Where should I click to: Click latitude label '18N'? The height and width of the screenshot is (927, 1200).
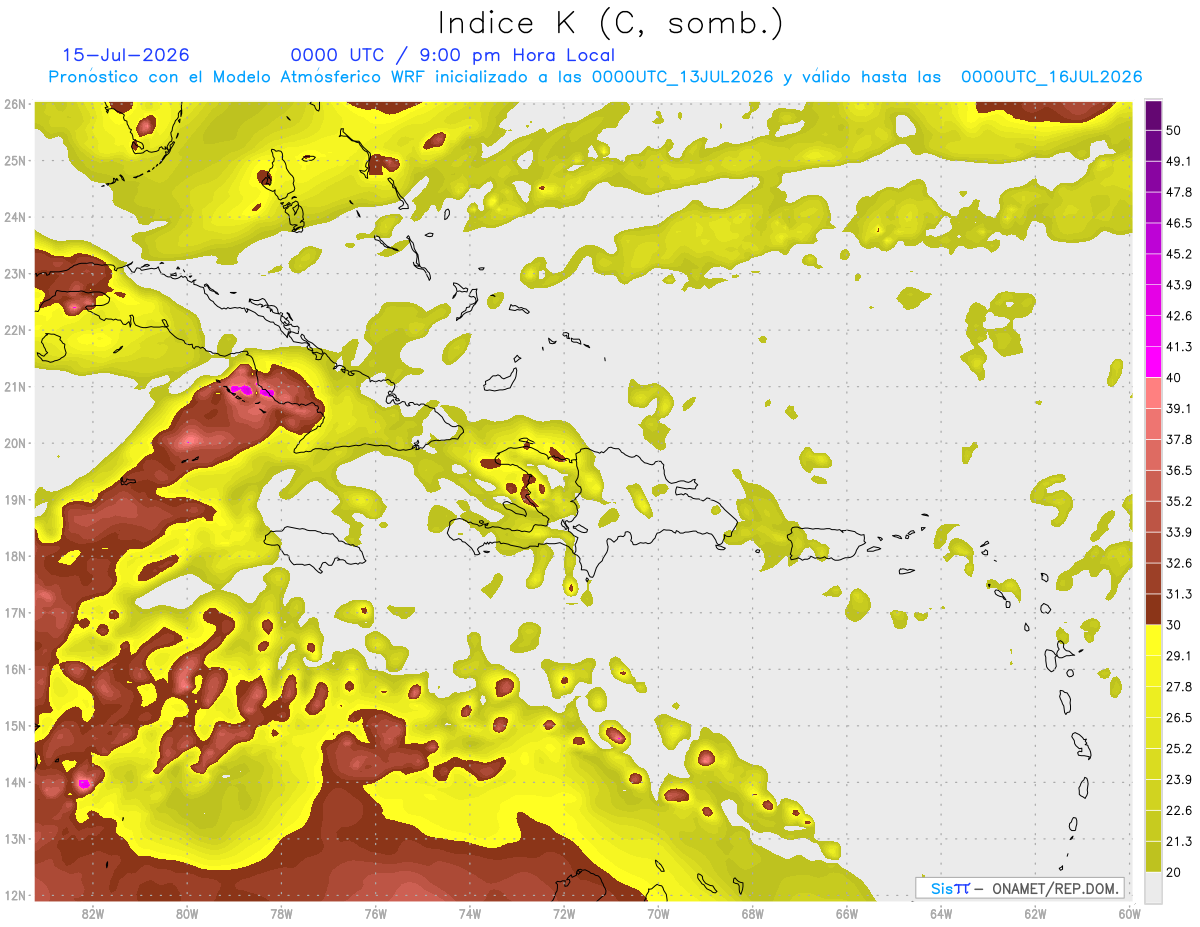(x=14, y=556)
